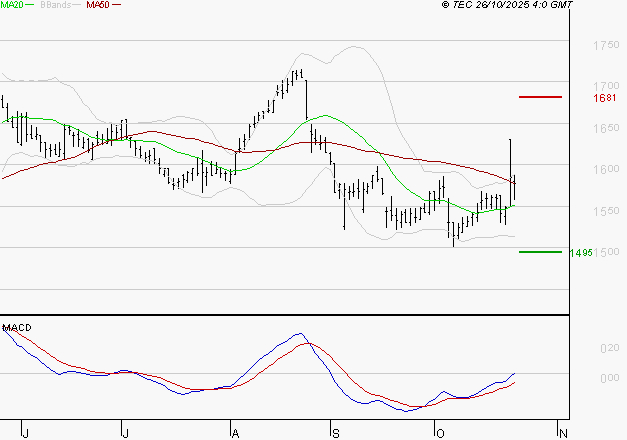Click the 1650 price axis label

point(606,128)
